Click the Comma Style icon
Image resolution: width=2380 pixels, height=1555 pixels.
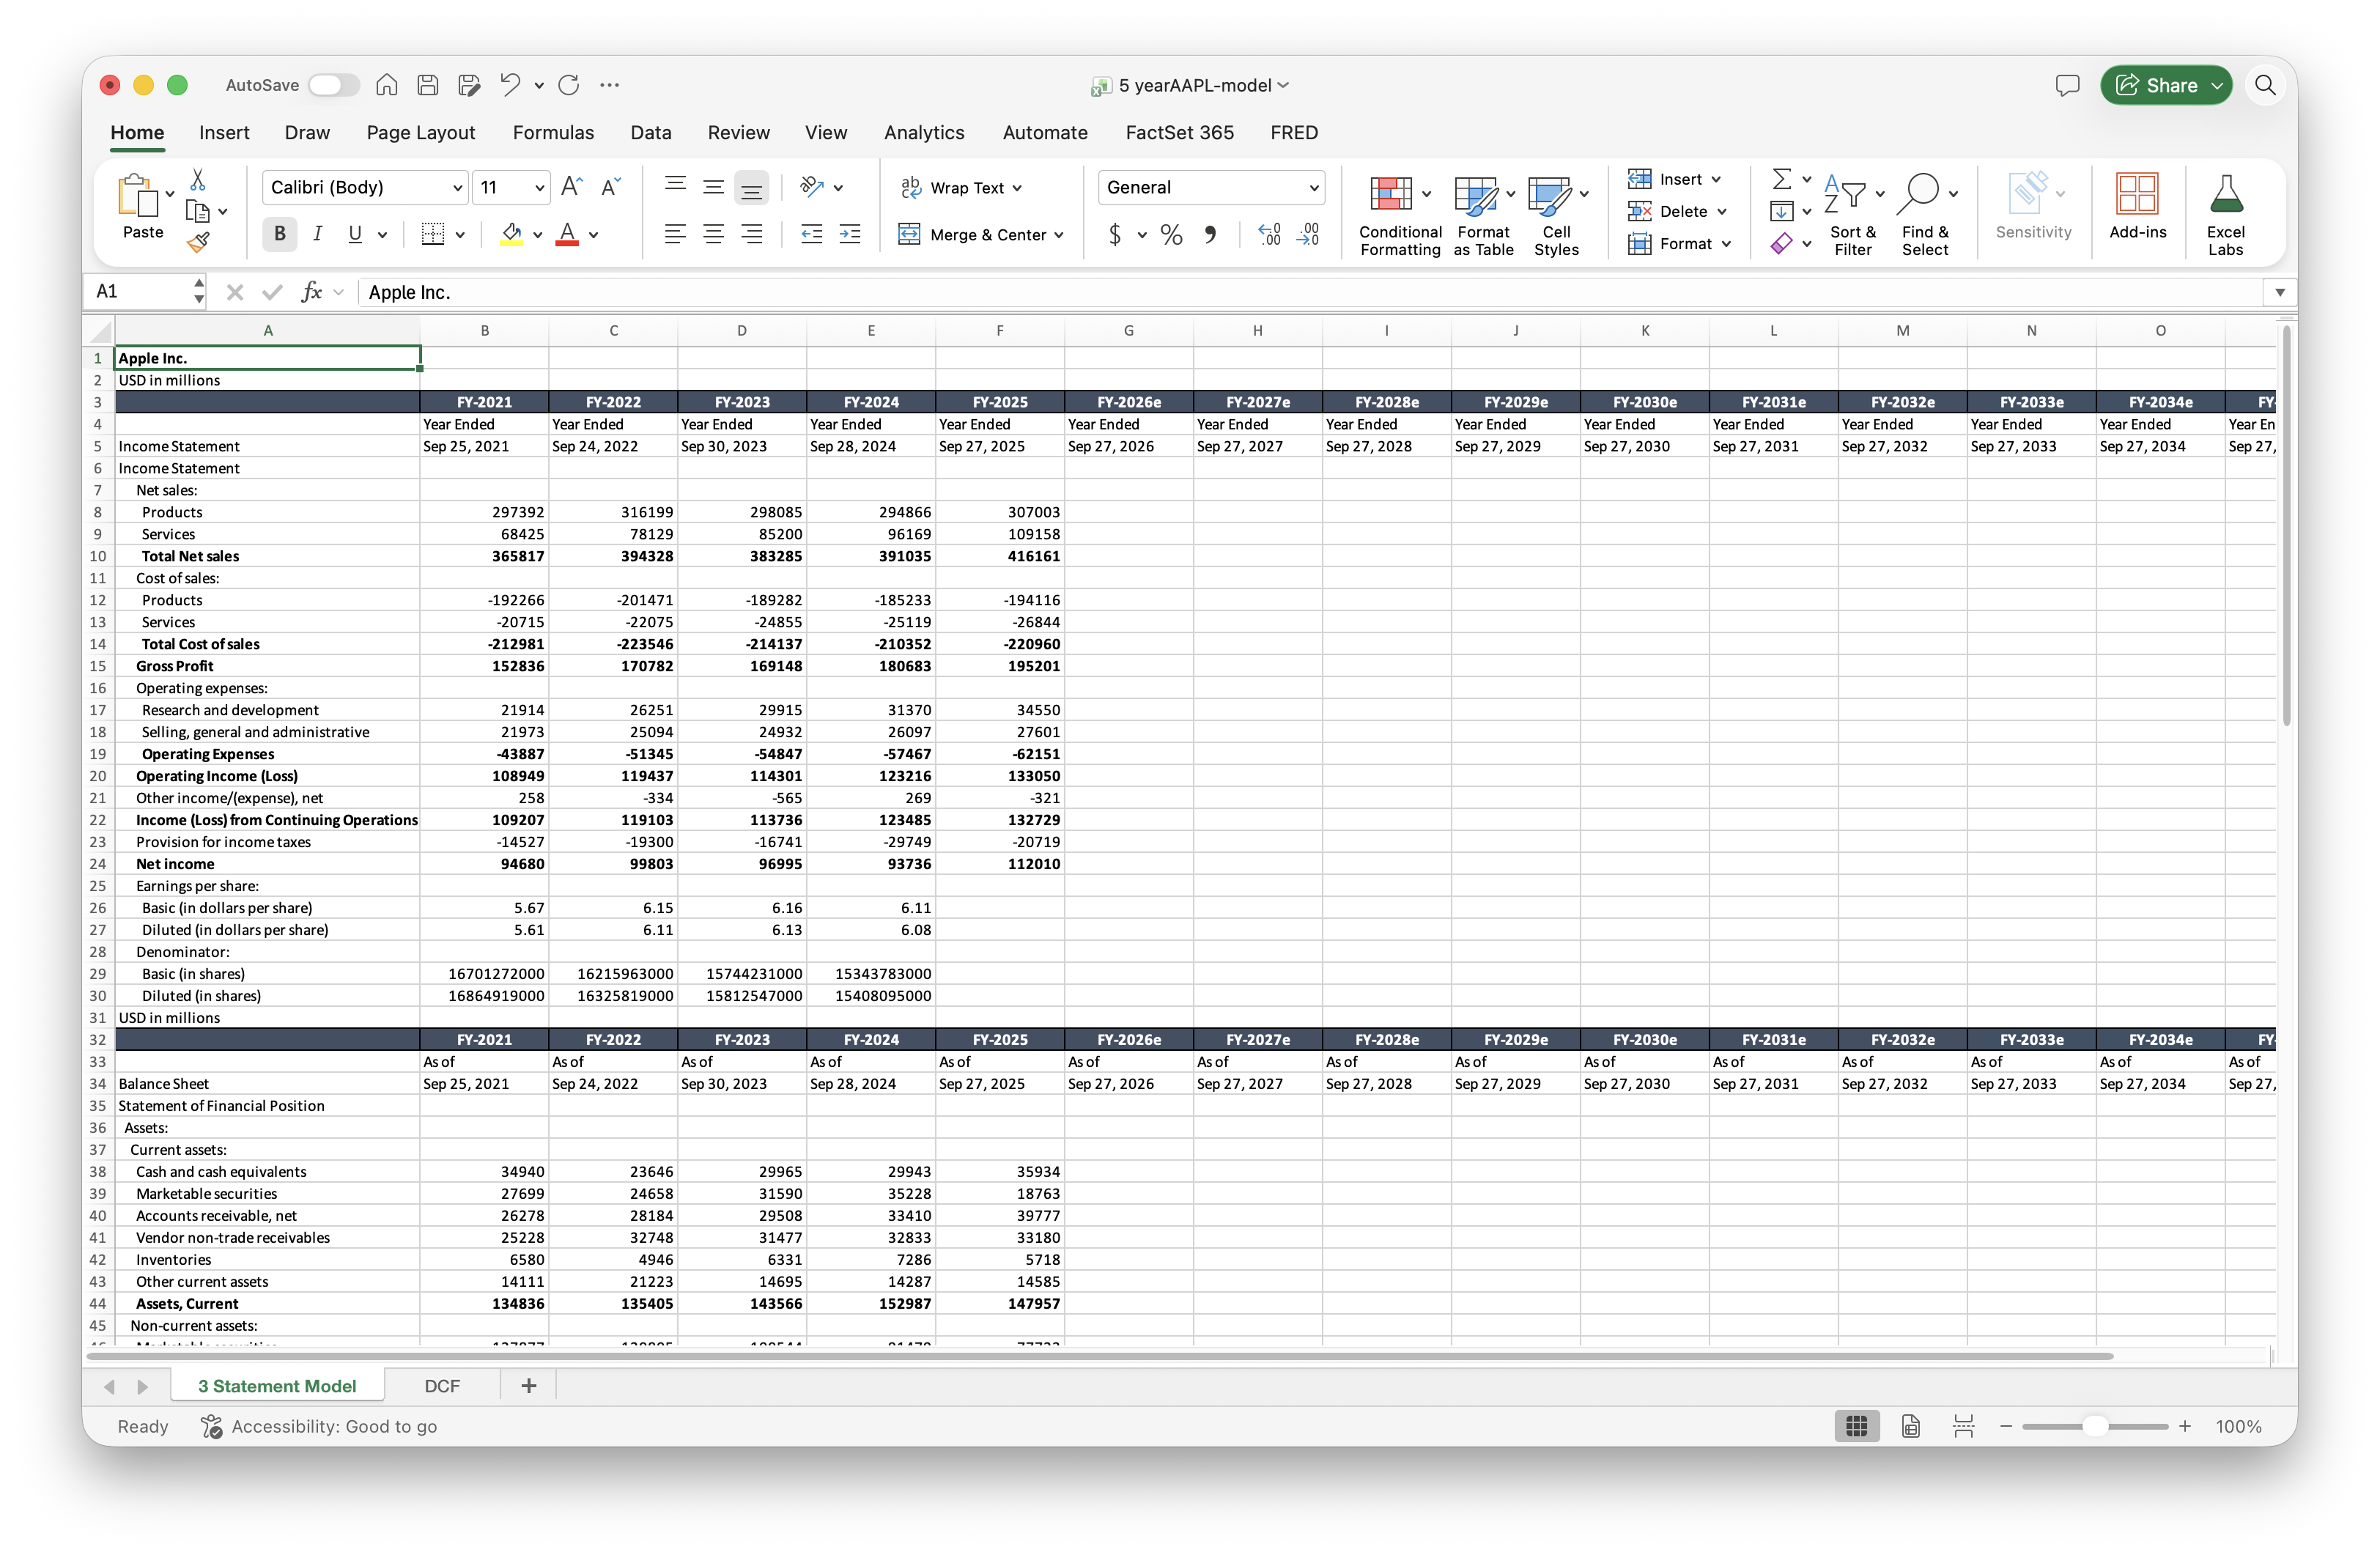(1210, 235)
